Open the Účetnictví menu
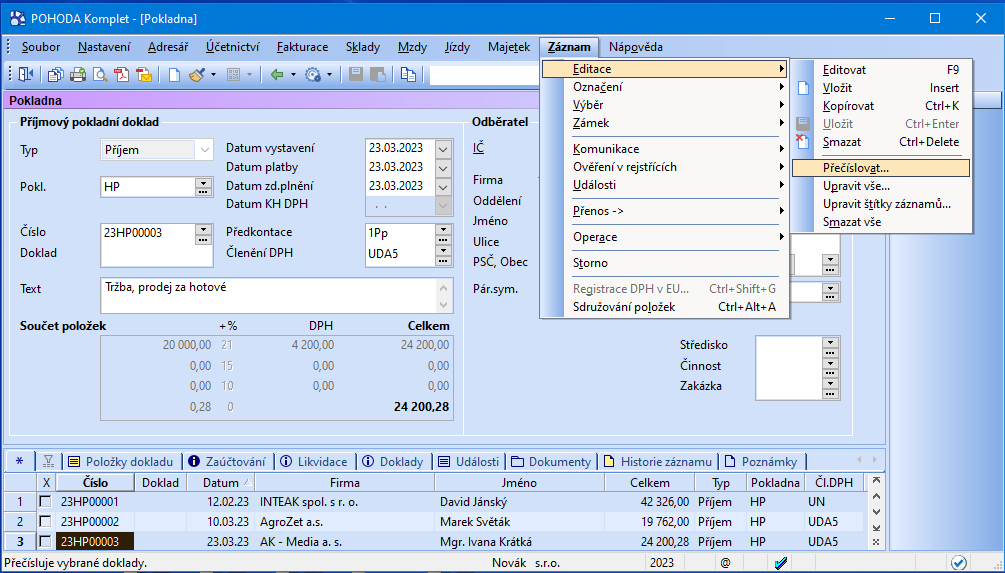This screenshot has width=1005, height=573. 233,47
